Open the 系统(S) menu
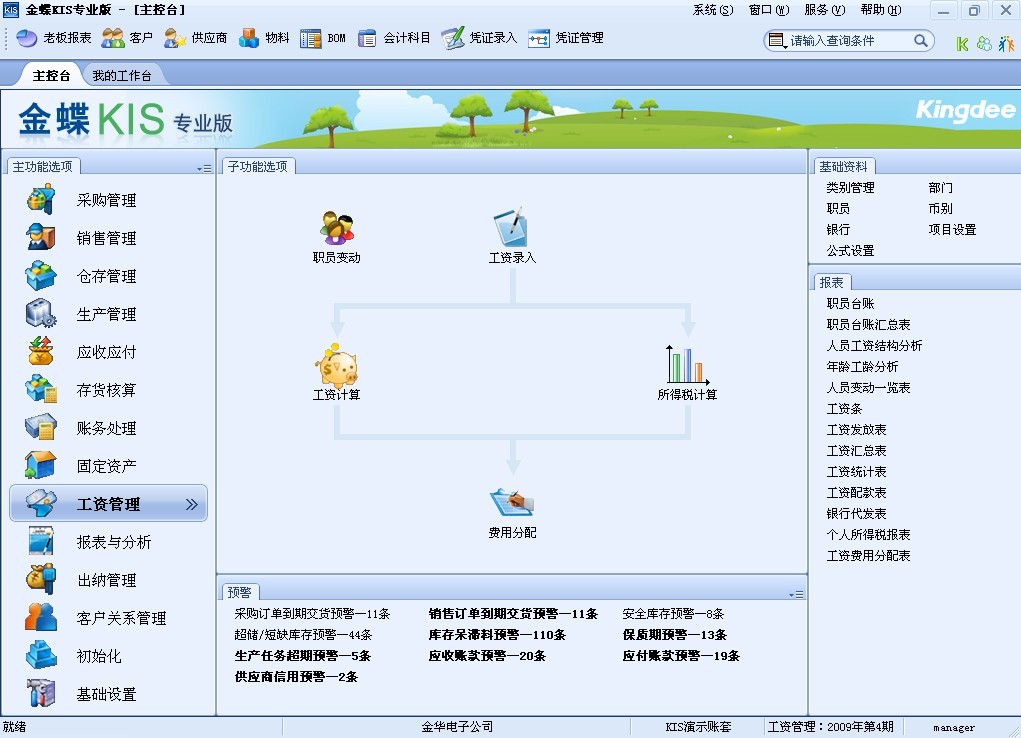 [x=712, y=10]
